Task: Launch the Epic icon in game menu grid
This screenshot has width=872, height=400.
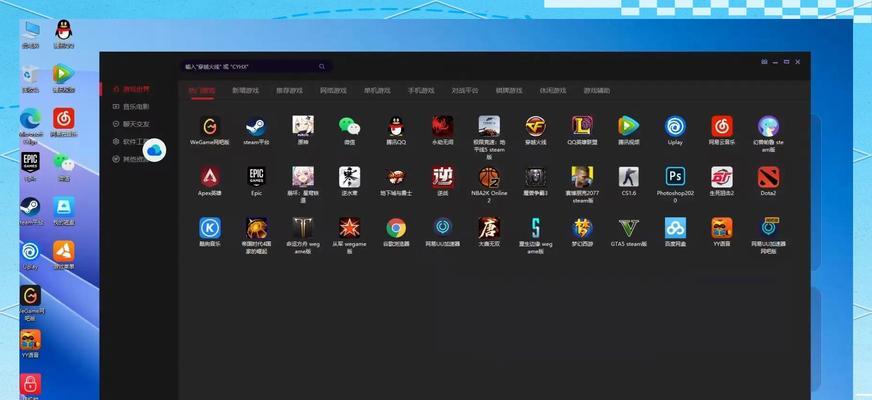Action: click(256, 177)
